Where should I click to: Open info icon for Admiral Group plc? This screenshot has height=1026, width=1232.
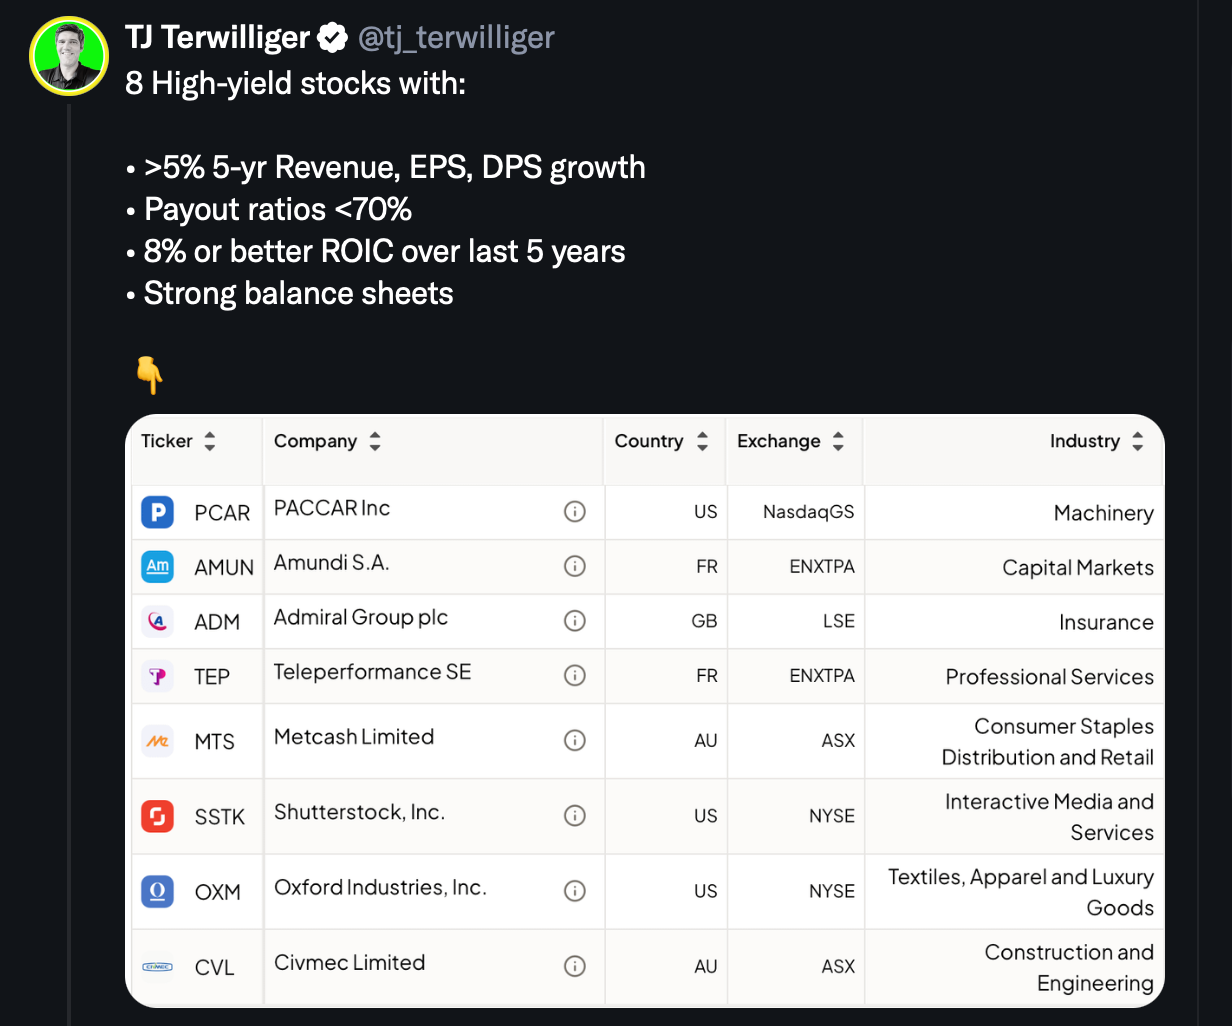click(x=575, y=621)
